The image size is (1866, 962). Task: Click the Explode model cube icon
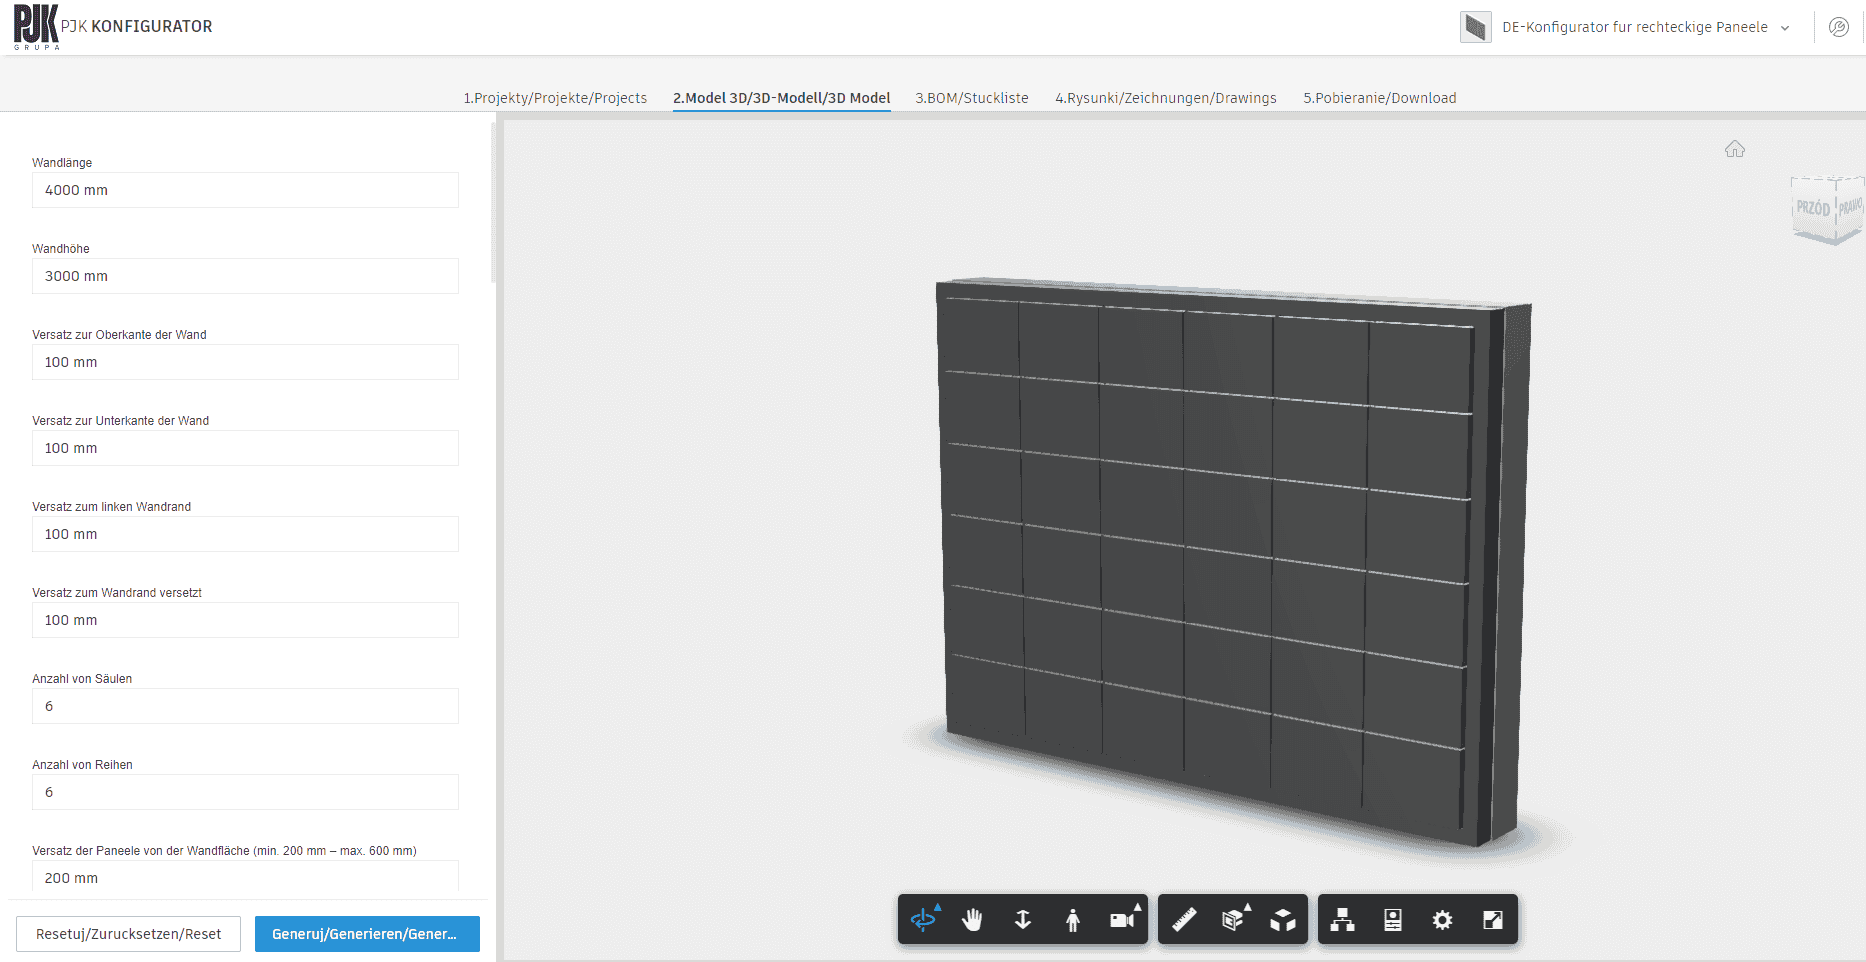(x=1283, y=919)
